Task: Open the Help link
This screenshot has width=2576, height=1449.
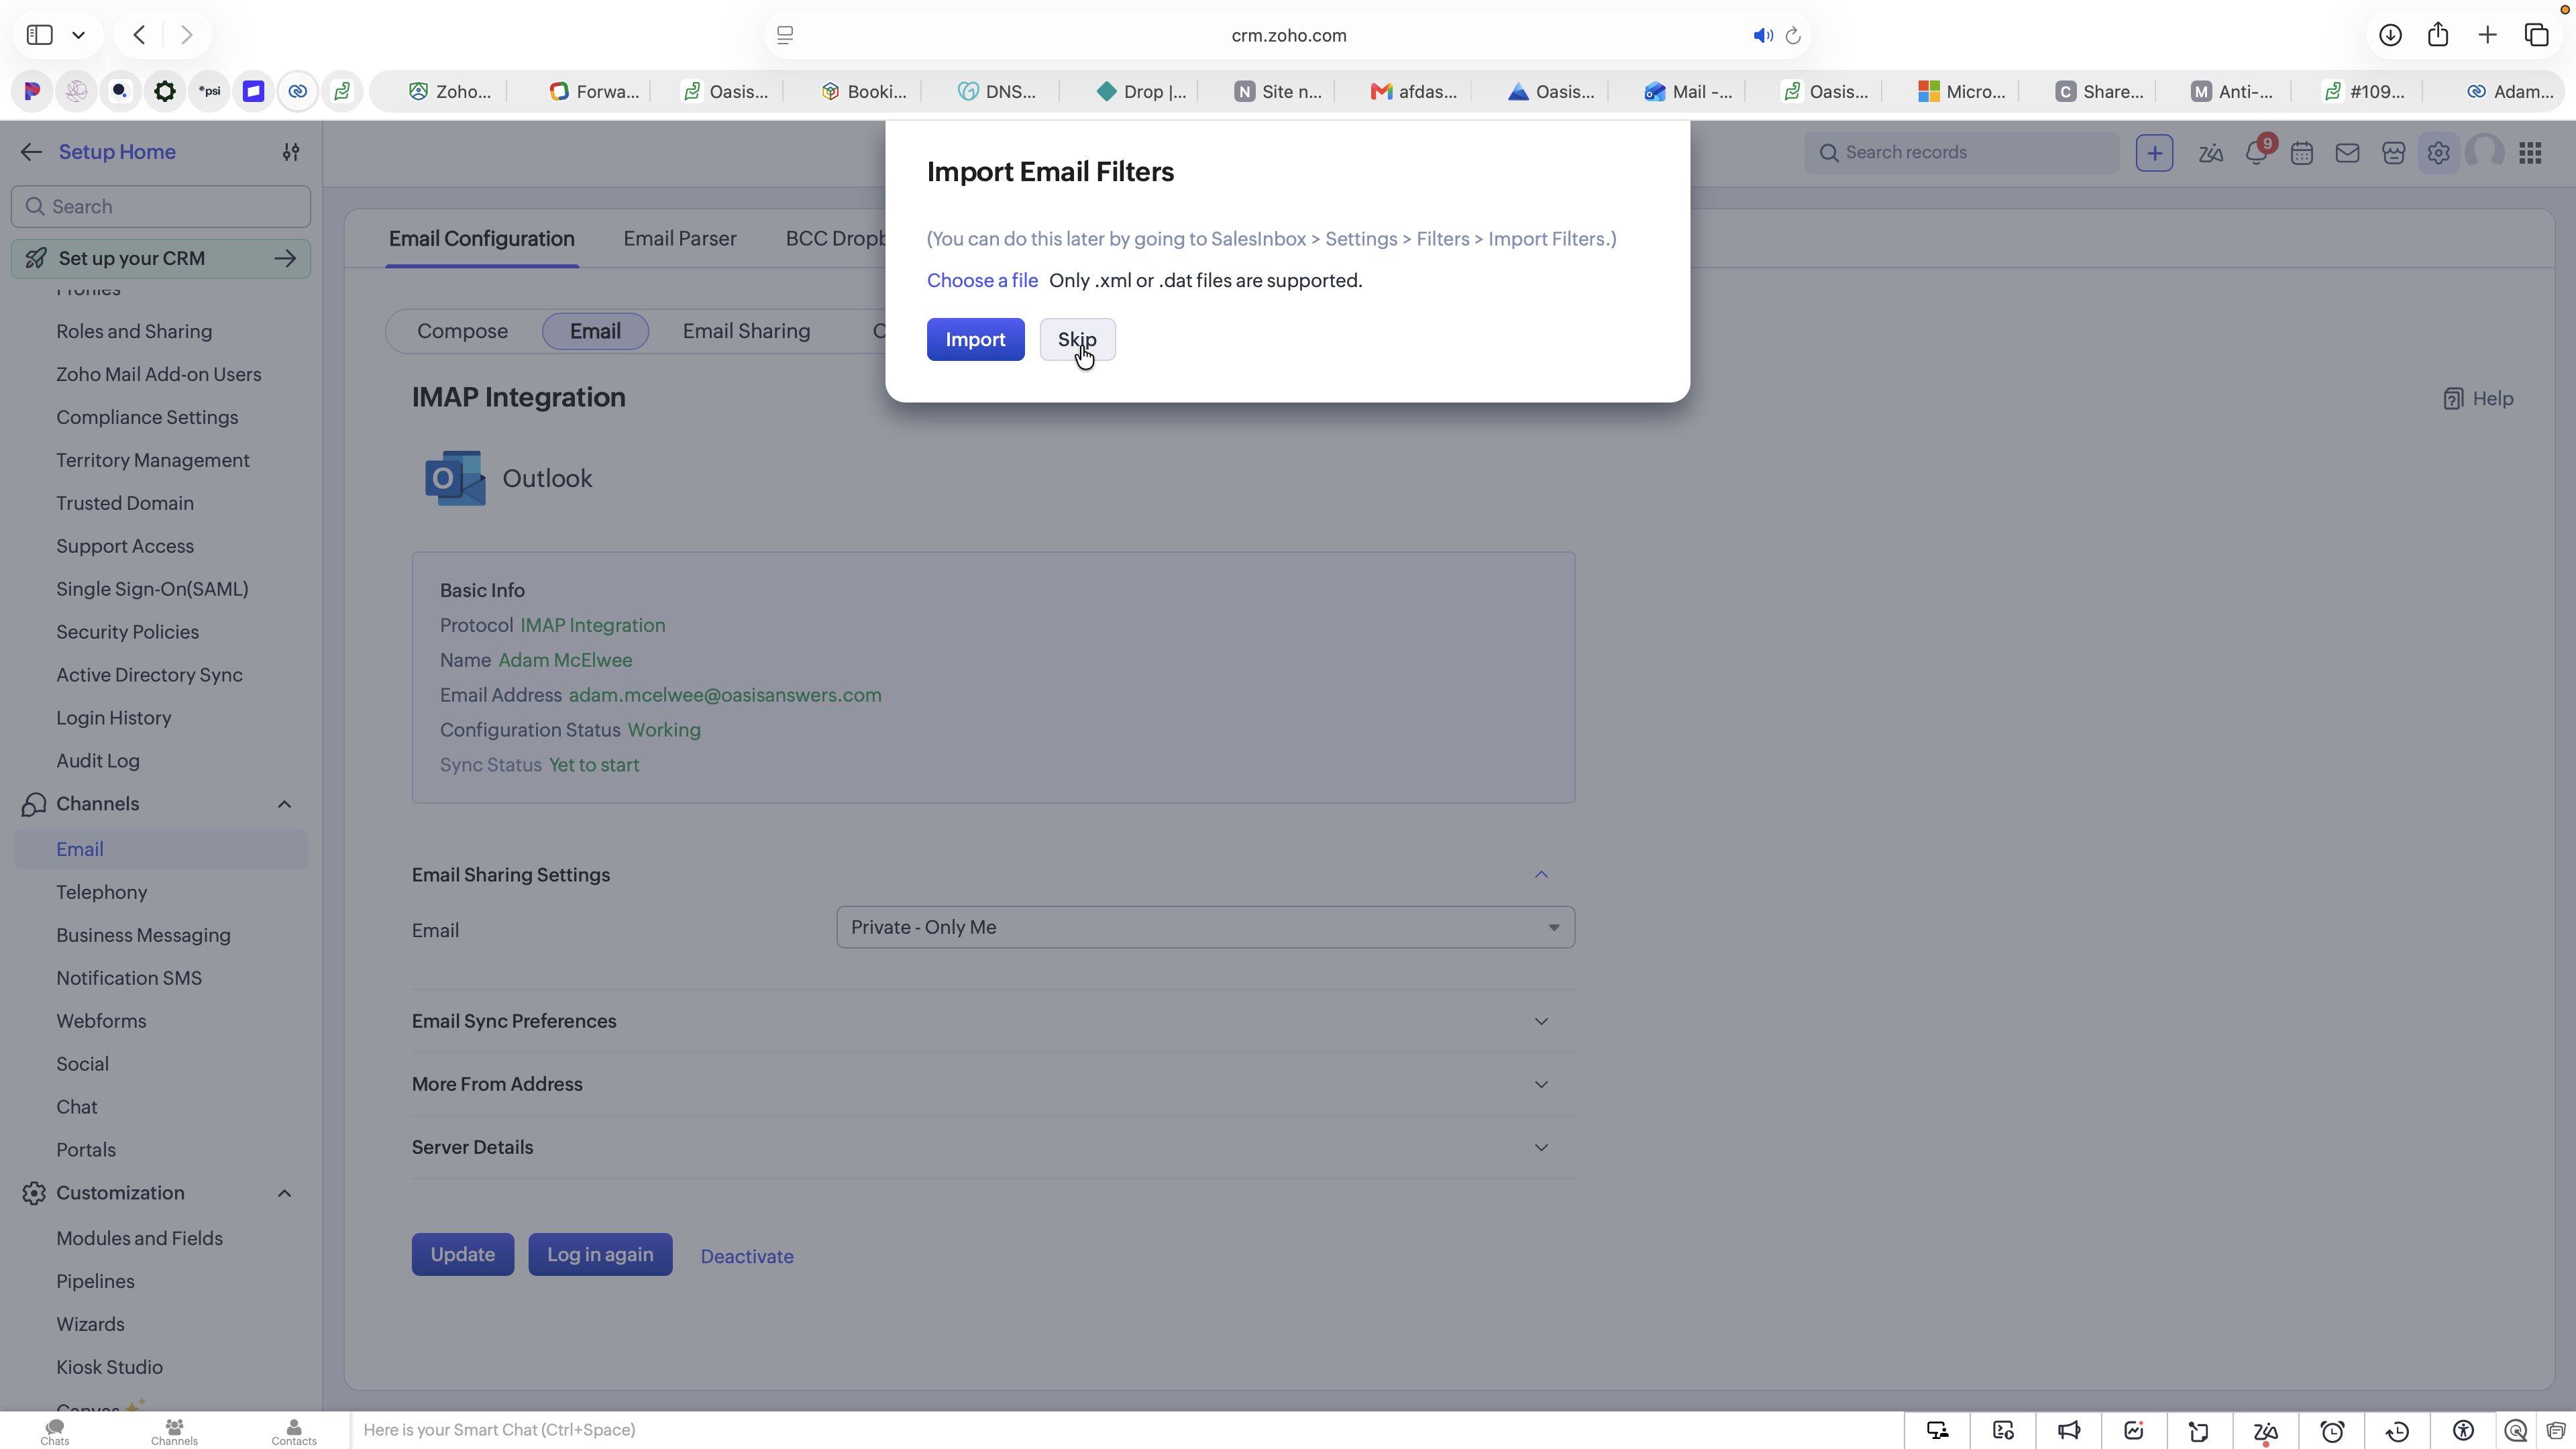Action: 2478,398
